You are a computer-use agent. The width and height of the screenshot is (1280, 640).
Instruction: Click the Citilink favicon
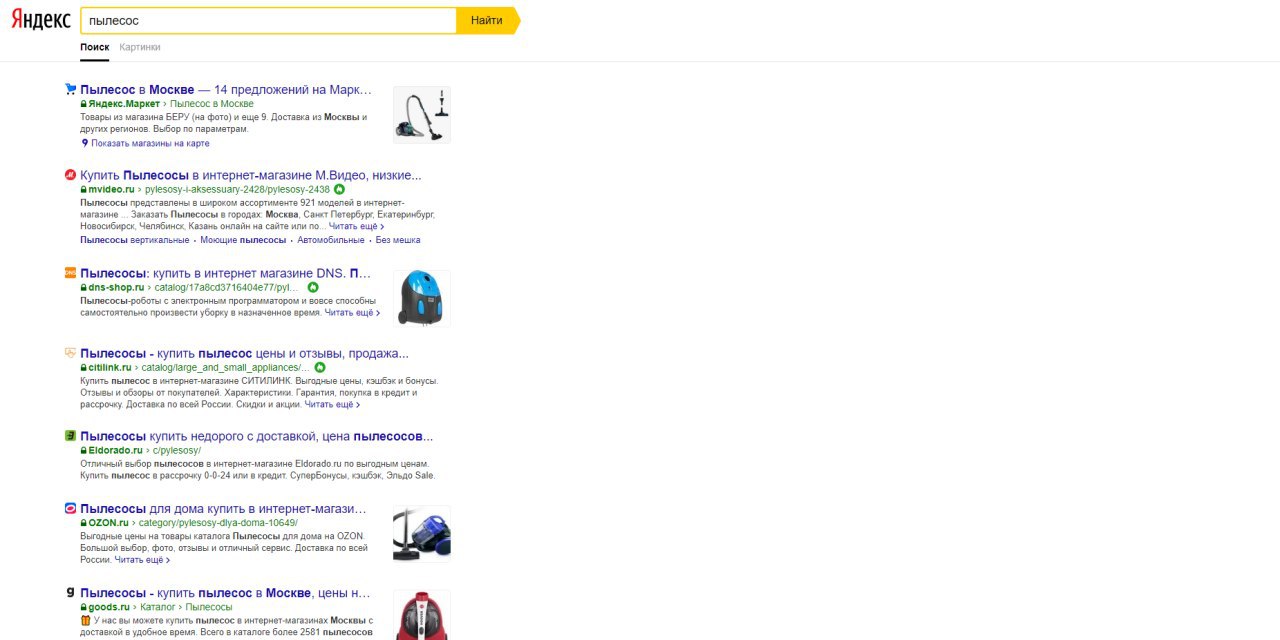[x=70, y=352]
